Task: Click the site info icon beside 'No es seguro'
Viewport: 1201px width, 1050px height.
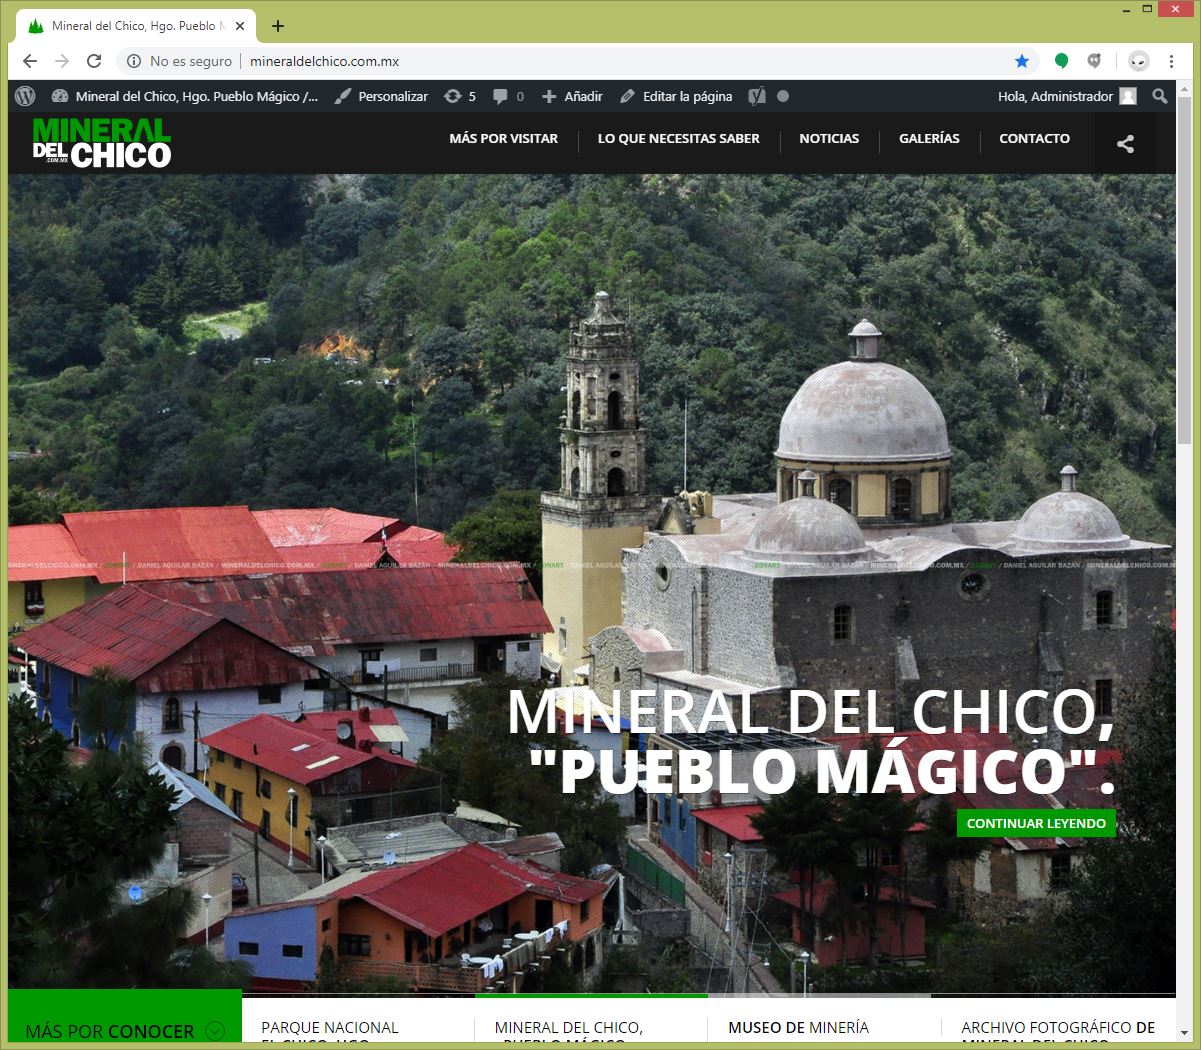Action: click(x=134, y=61)
